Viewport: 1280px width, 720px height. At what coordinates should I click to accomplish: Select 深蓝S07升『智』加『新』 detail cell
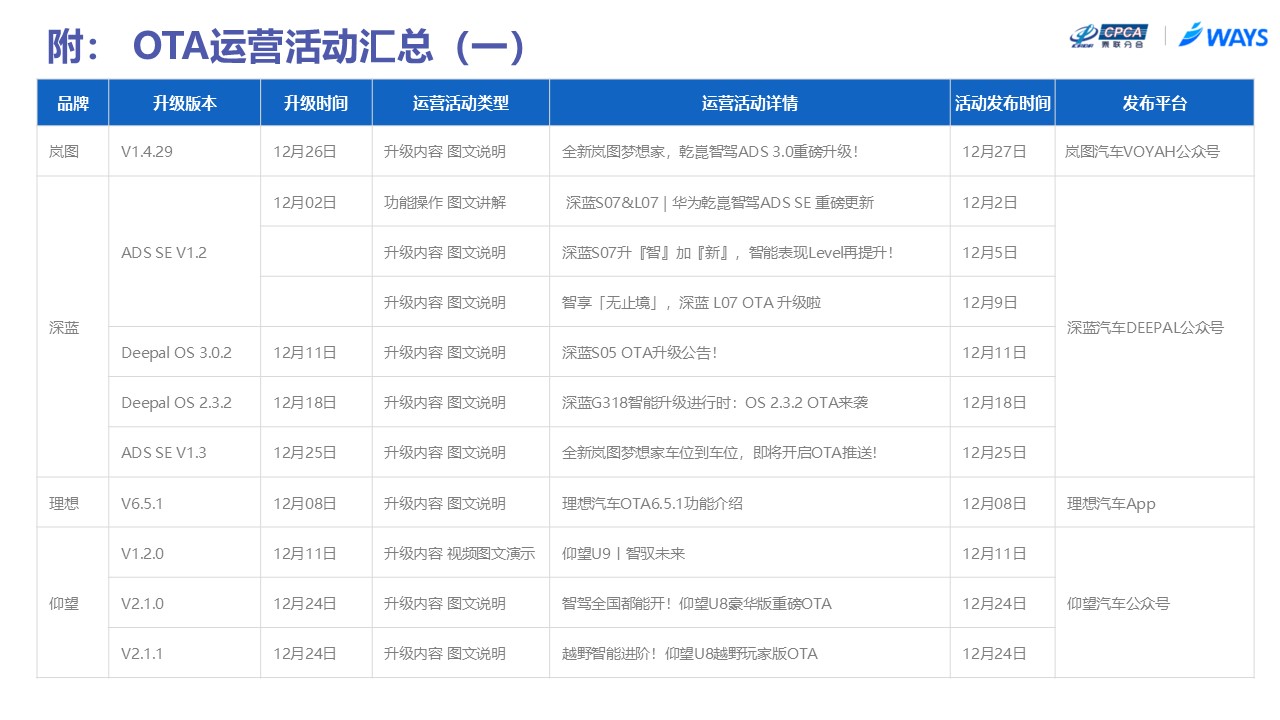pyautogui.click(x=750, y=252)
